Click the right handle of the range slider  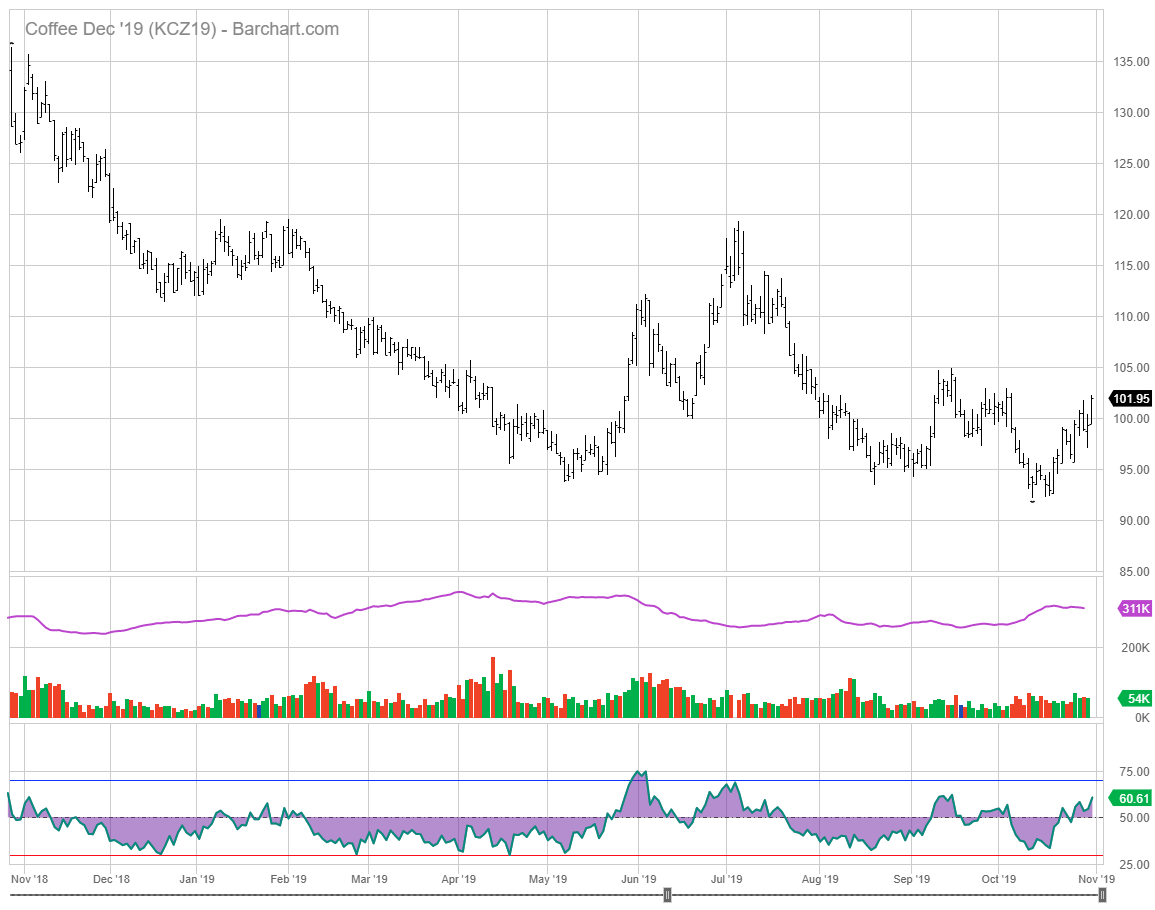click(x=1102, y=895)
